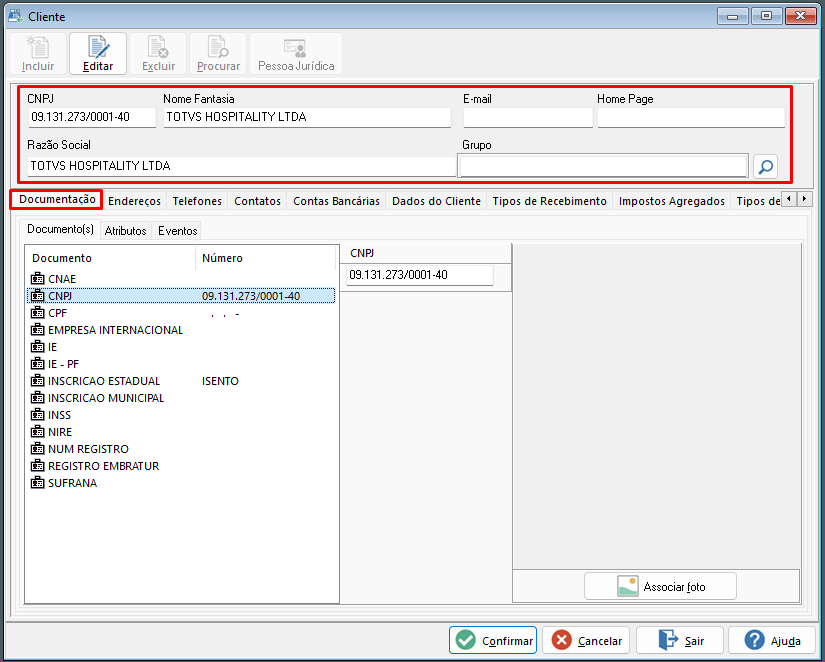Click the Nome Fantasia field

(x=307, y=117)
